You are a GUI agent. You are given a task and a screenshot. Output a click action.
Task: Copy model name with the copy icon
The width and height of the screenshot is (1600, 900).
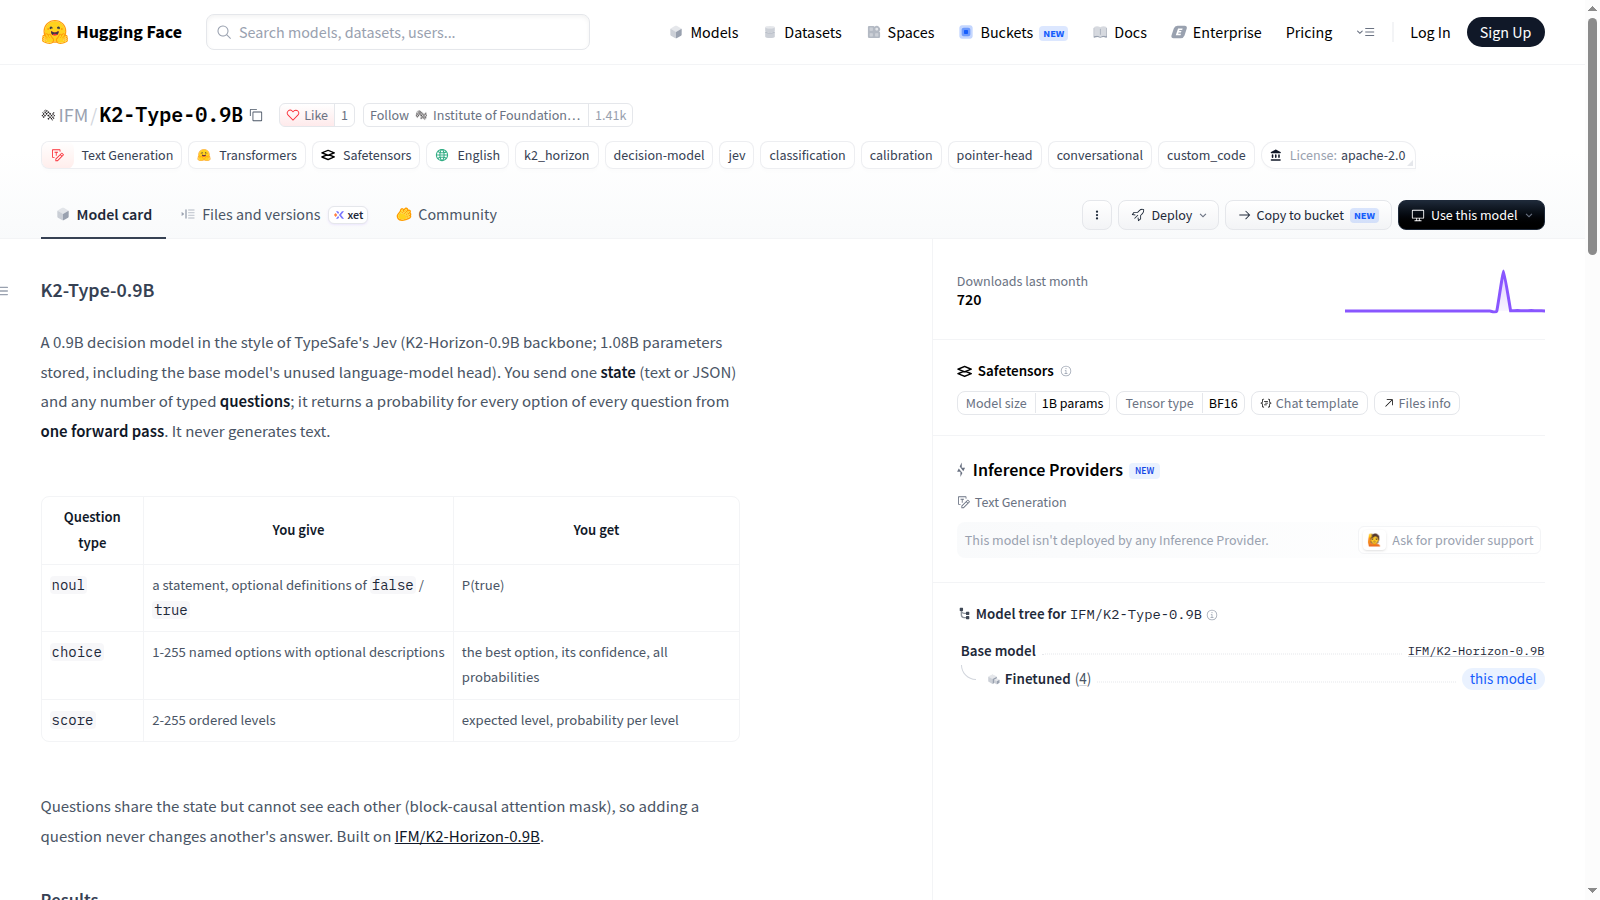coord(256,115)
